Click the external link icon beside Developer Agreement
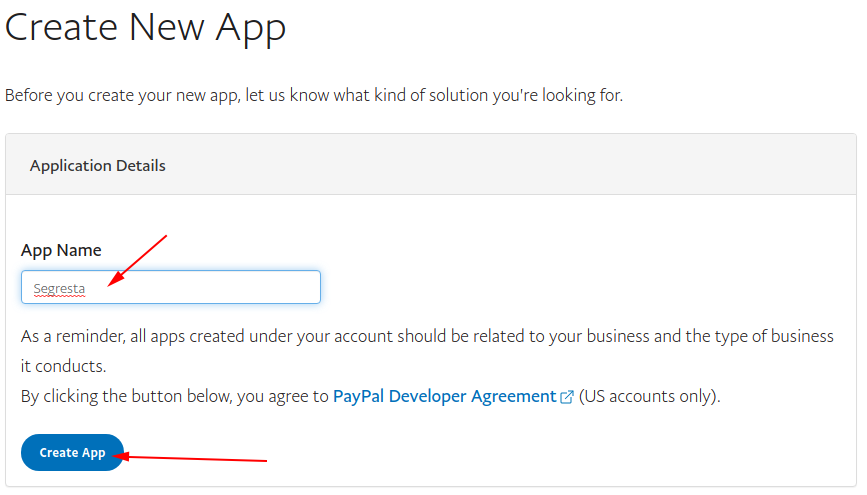 (x=567, y=397)
